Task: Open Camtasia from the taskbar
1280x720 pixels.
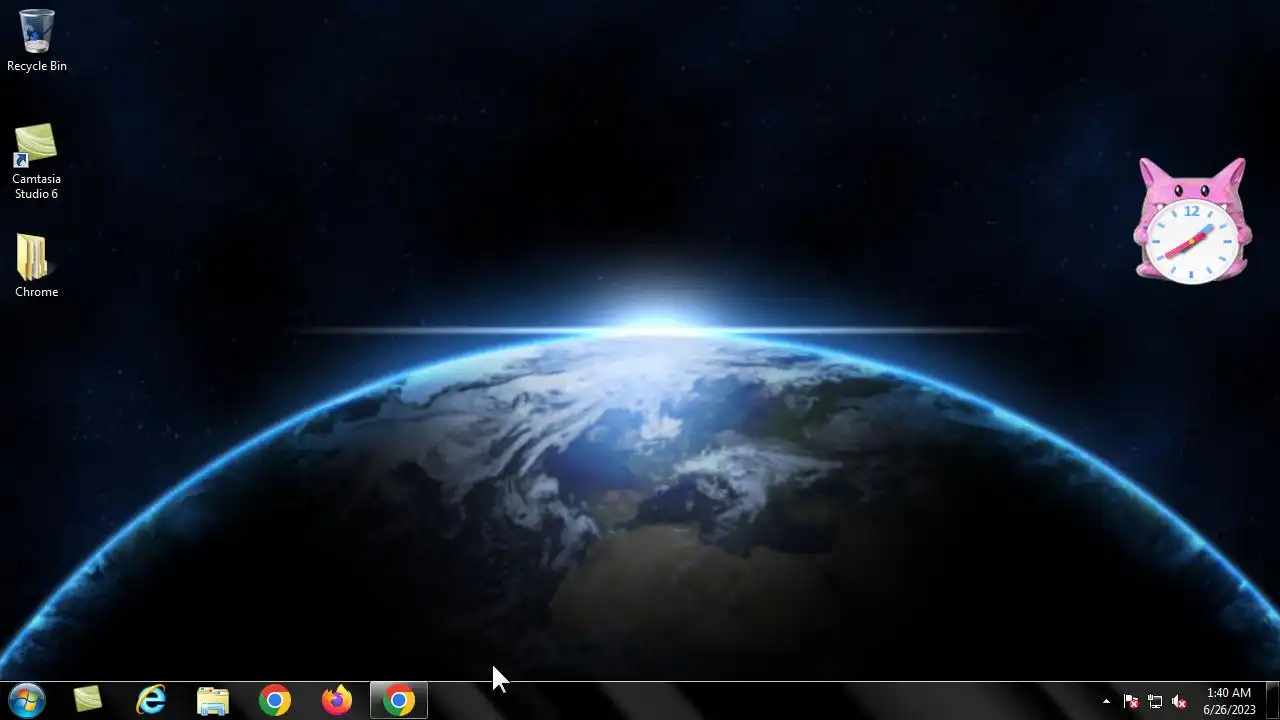Action: (88, 700)
